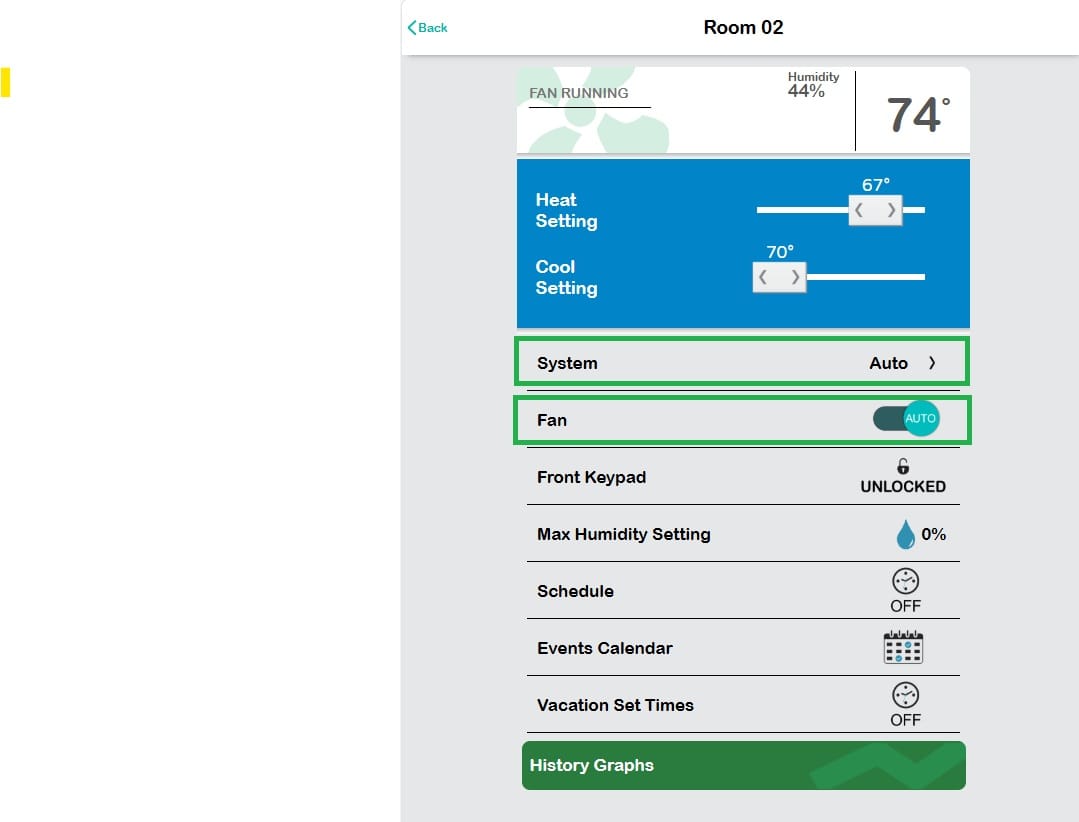Click the 74° current temperature reading

[x=918, y=114]
